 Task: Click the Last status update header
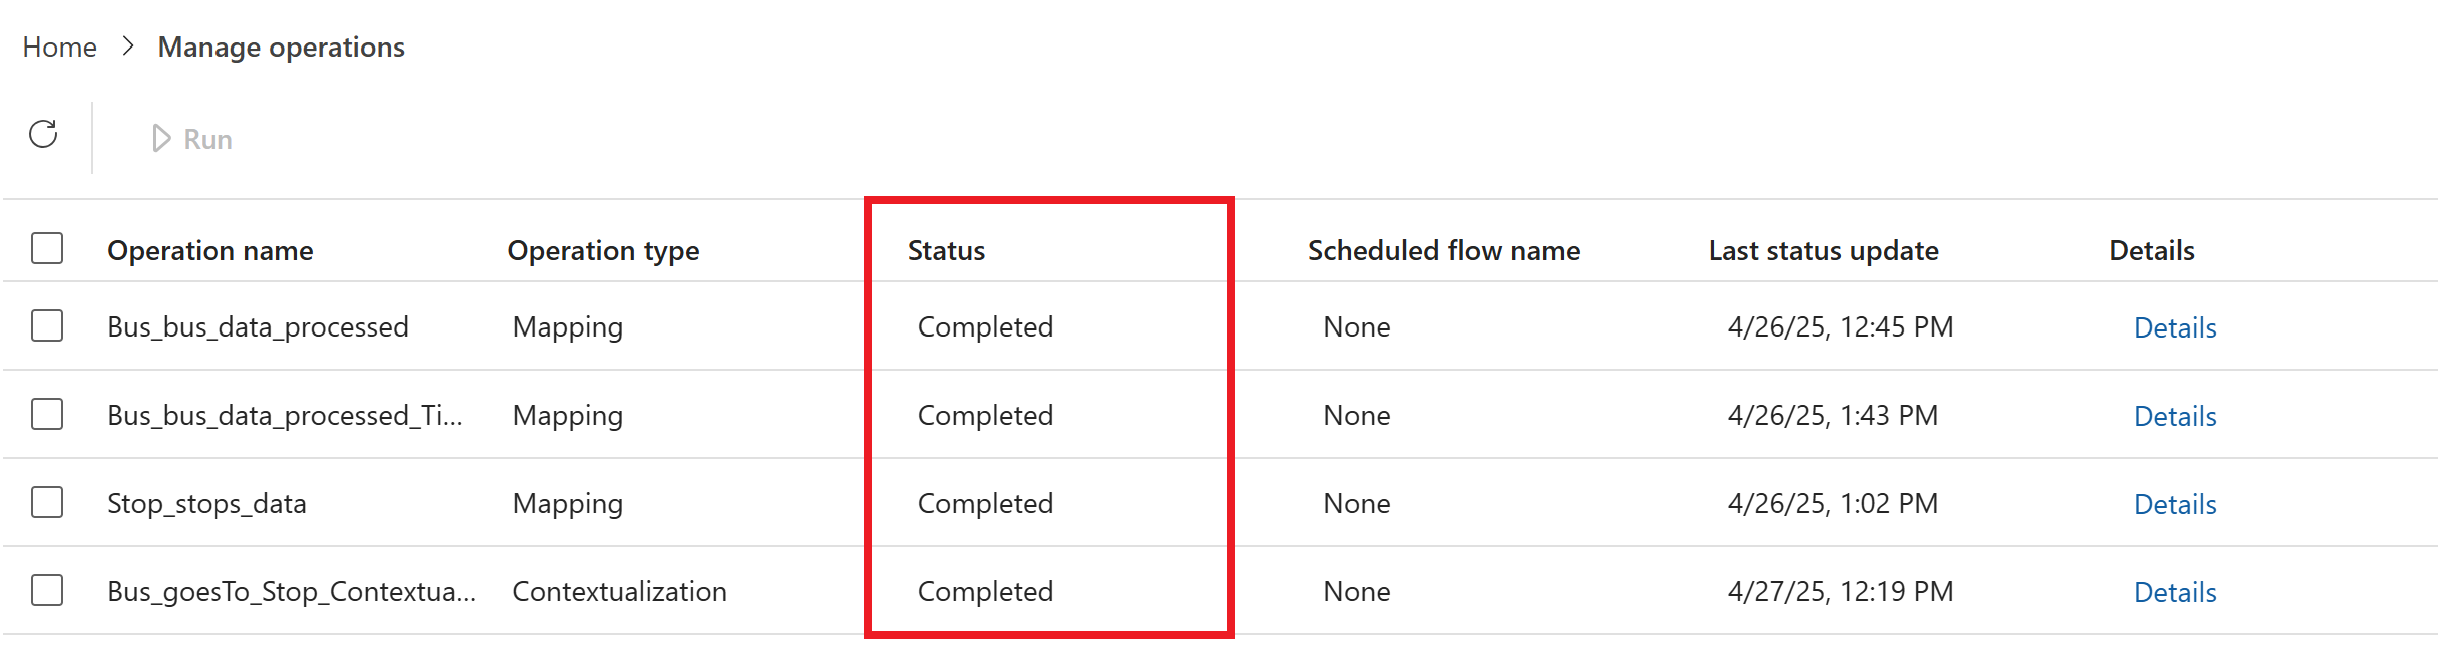[1823, 250]
